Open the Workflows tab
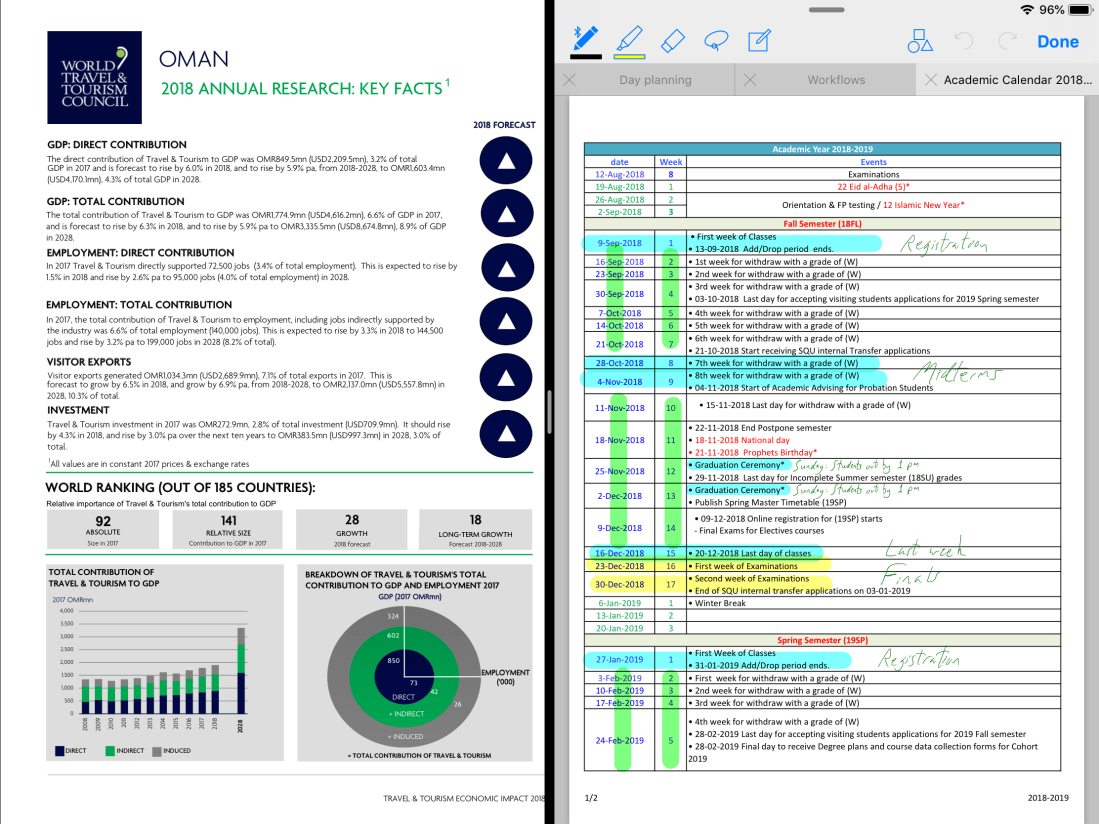 [x=836, y=80]
